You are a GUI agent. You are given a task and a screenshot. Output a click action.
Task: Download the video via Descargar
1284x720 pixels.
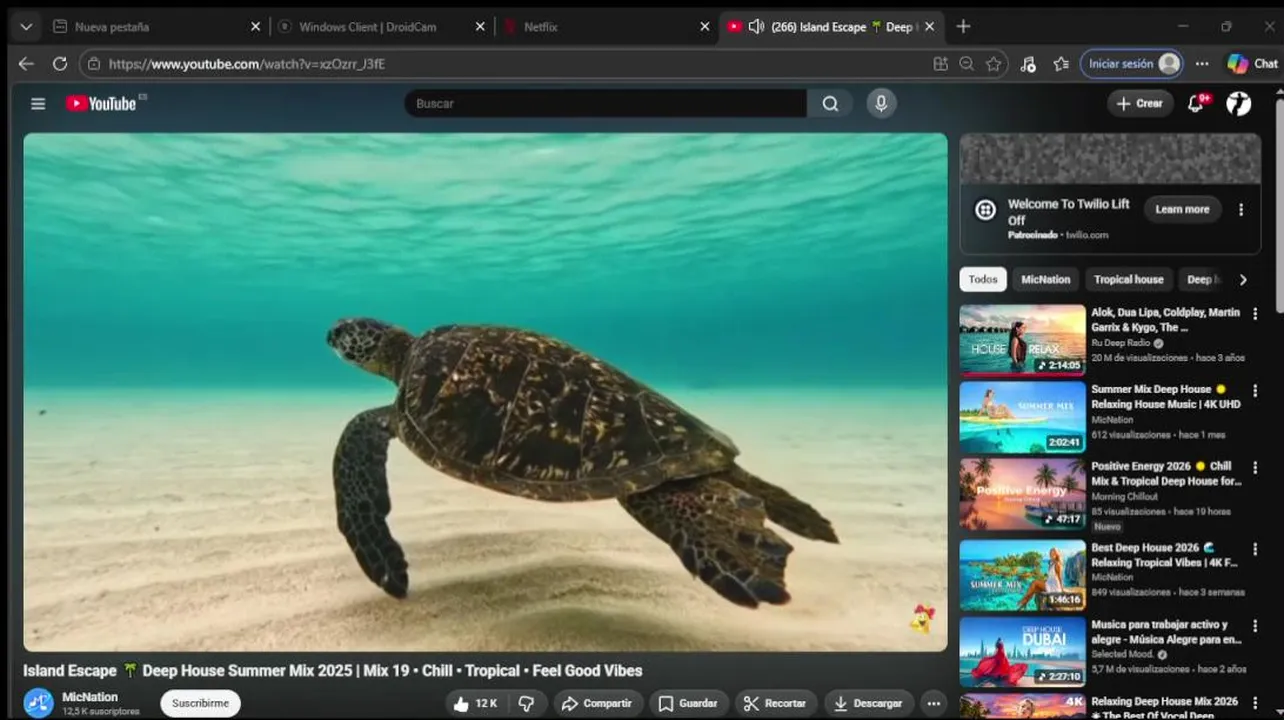pyautogui.click(x=868, y=703)
